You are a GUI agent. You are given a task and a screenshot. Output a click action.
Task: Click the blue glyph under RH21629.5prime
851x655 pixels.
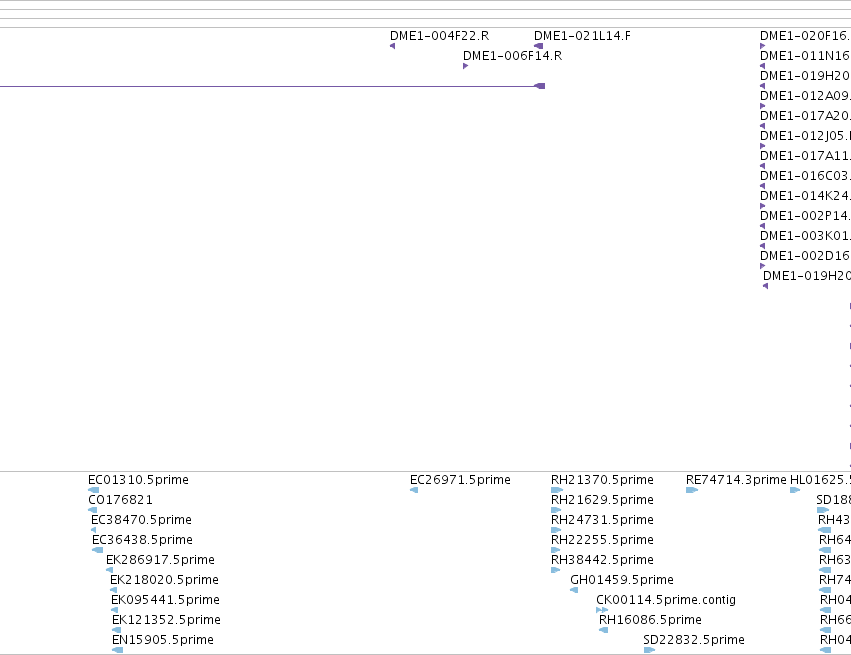(556, 510)
